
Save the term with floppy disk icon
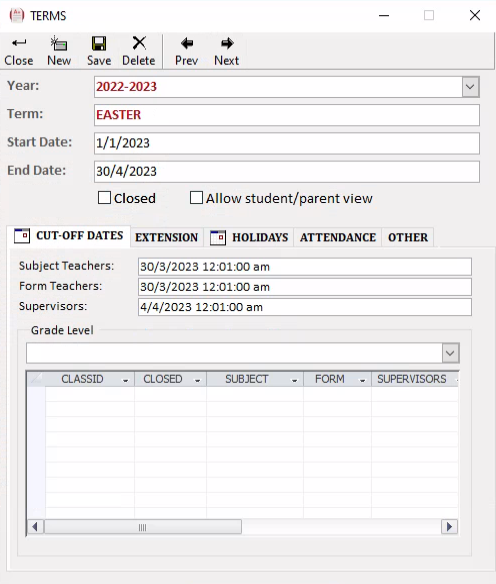[99, 44]
